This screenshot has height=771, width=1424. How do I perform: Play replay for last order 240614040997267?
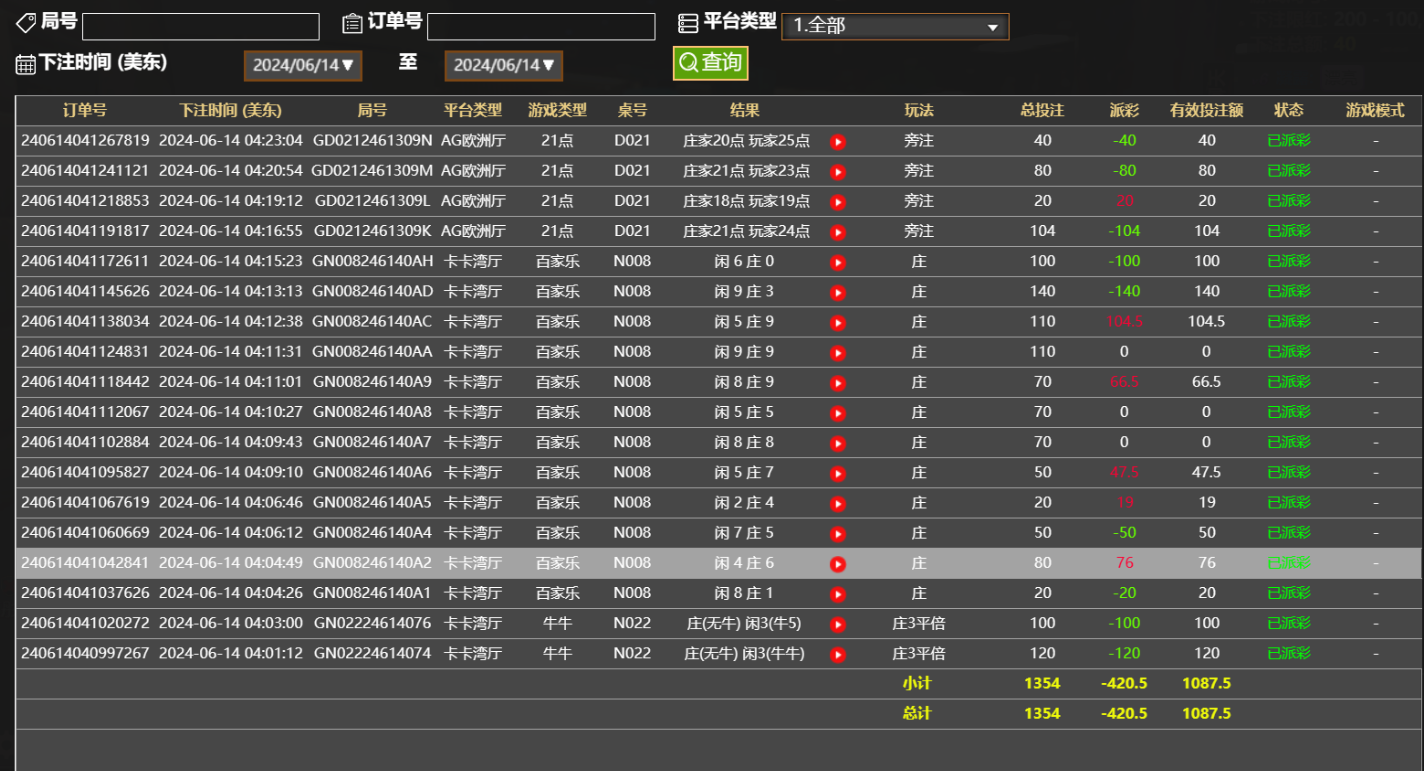point(838,655)
